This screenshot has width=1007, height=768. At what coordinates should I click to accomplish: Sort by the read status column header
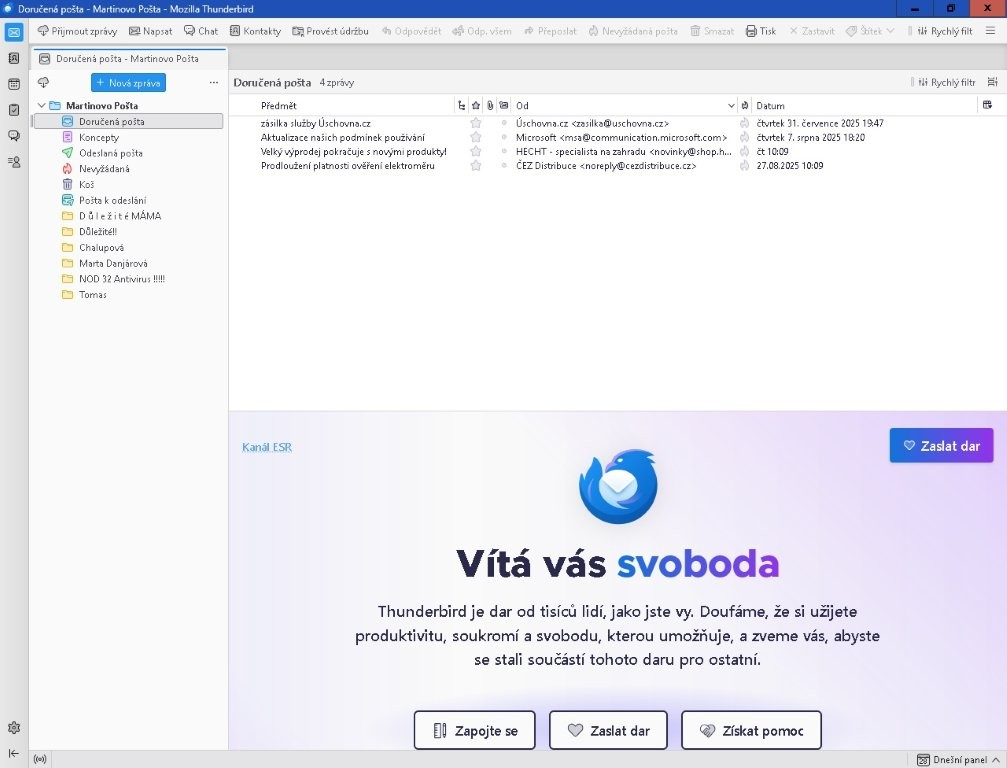click(x=504, y=105)
